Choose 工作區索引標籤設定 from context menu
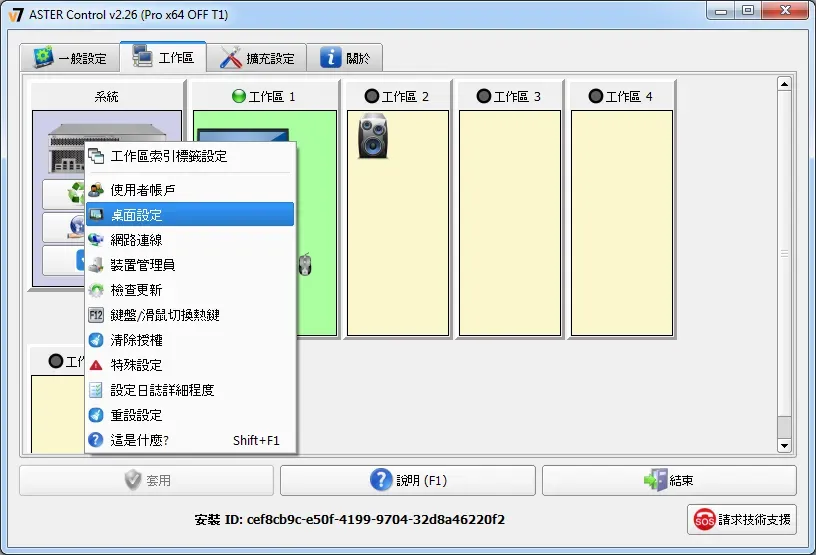The width and height of the screenshot is (816, 555). pos(190,156)
